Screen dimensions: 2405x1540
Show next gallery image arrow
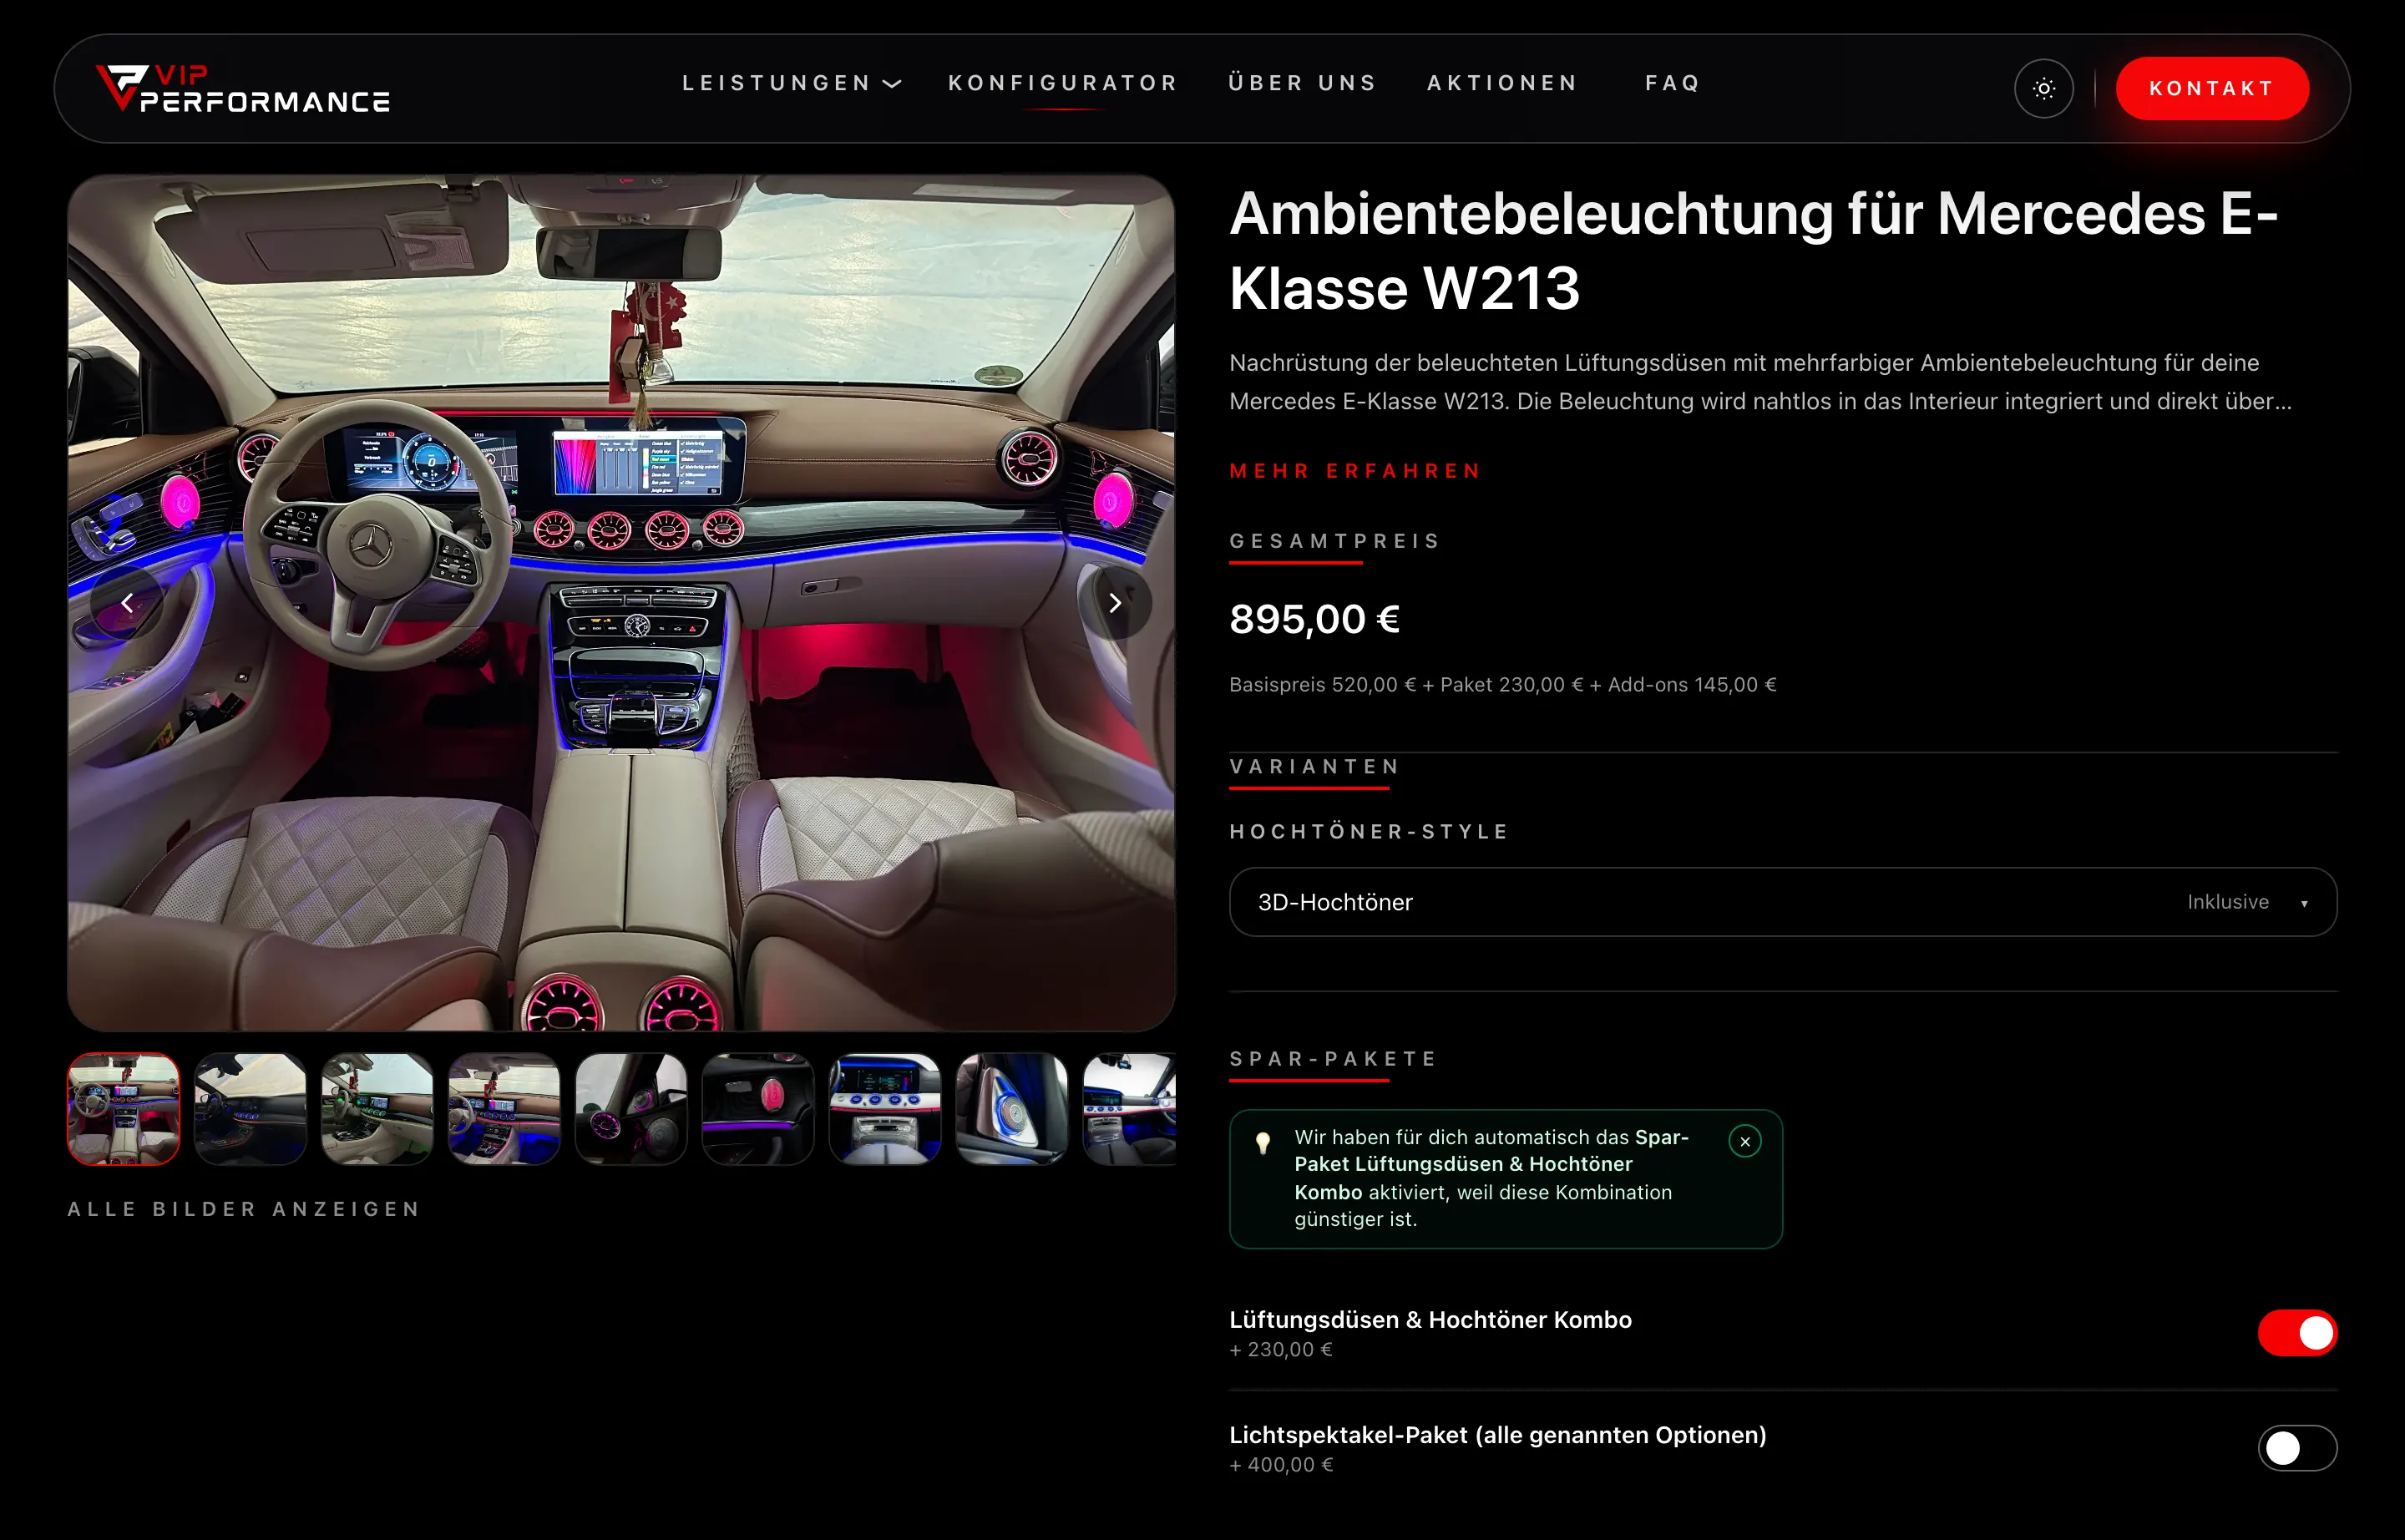pos(1114,603)
